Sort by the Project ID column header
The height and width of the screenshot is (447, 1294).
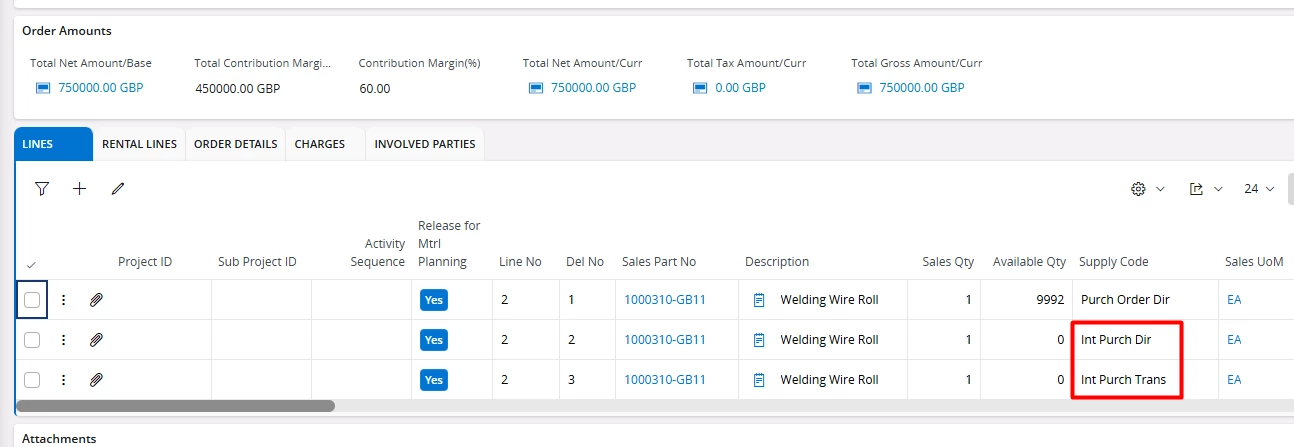pos(145,262)
